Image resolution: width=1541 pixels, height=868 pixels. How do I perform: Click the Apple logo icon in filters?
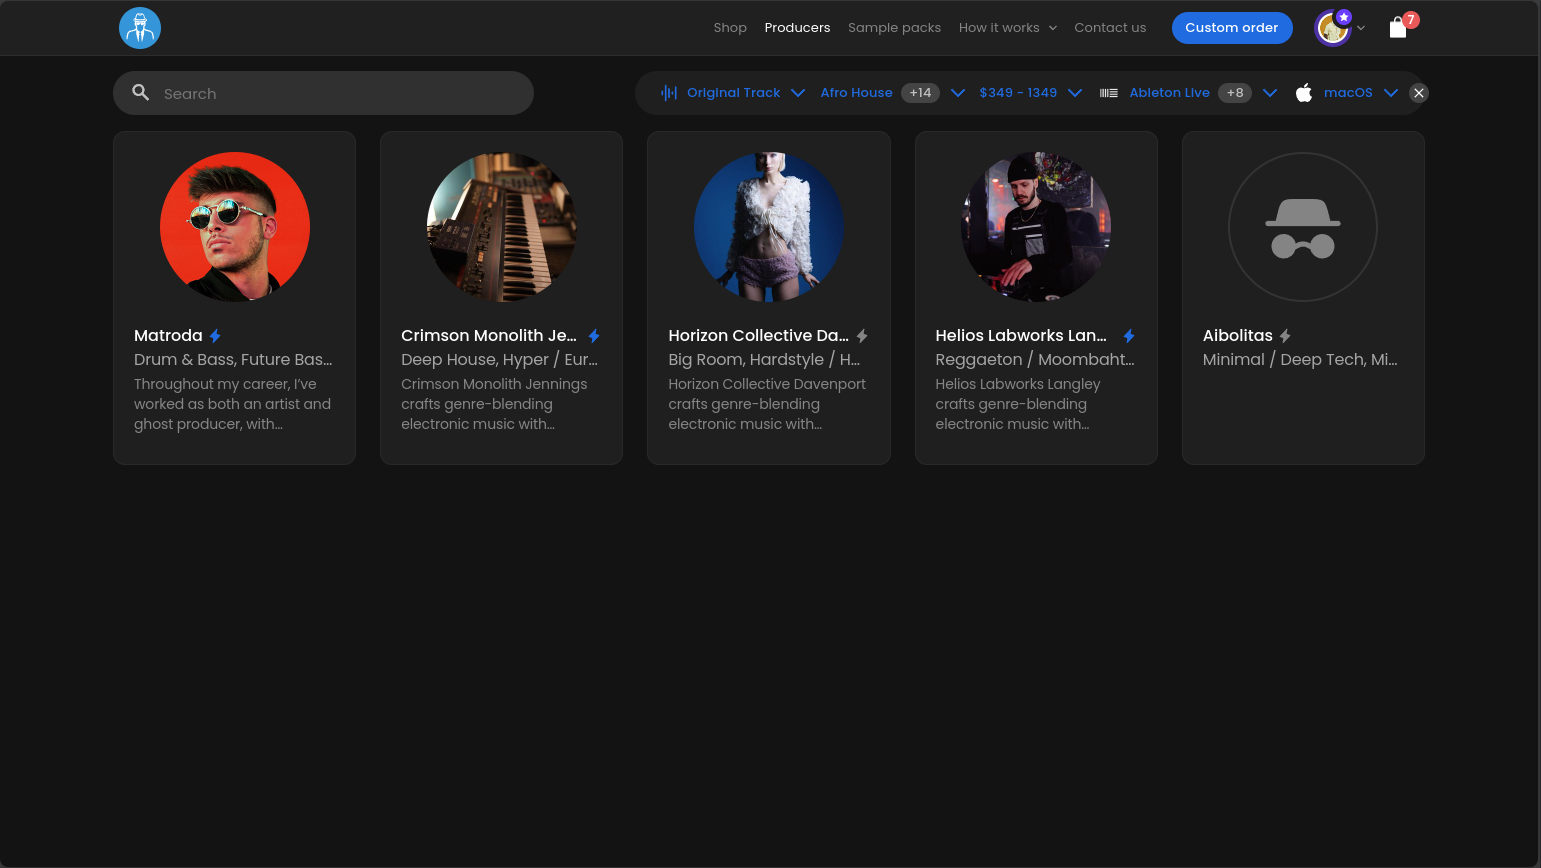pos(1303,93)
